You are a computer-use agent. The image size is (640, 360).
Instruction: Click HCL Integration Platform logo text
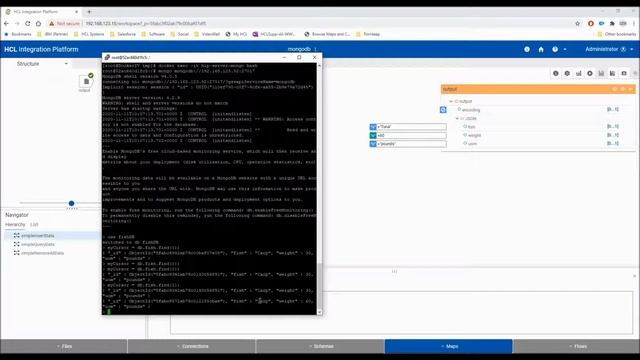(x=41, y=49)
